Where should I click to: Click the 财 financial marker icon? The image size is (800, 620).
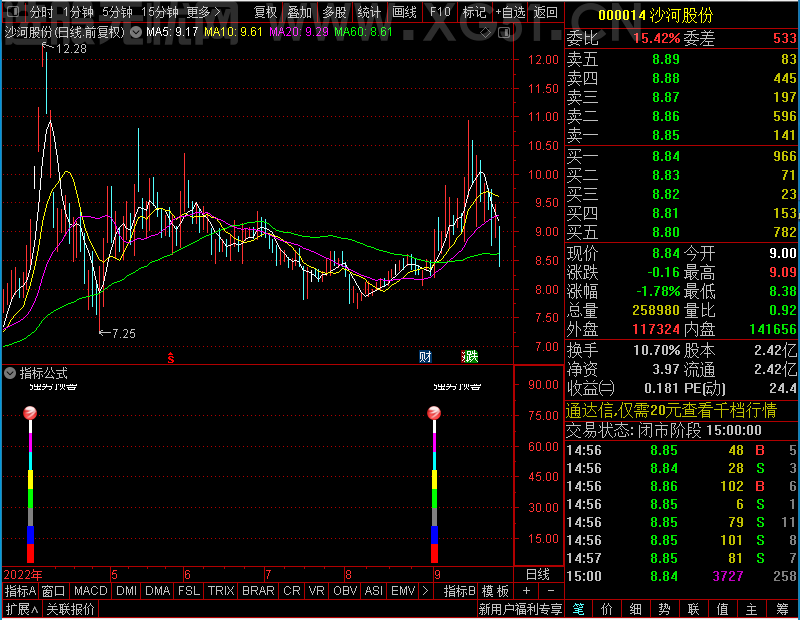(425, 357)
